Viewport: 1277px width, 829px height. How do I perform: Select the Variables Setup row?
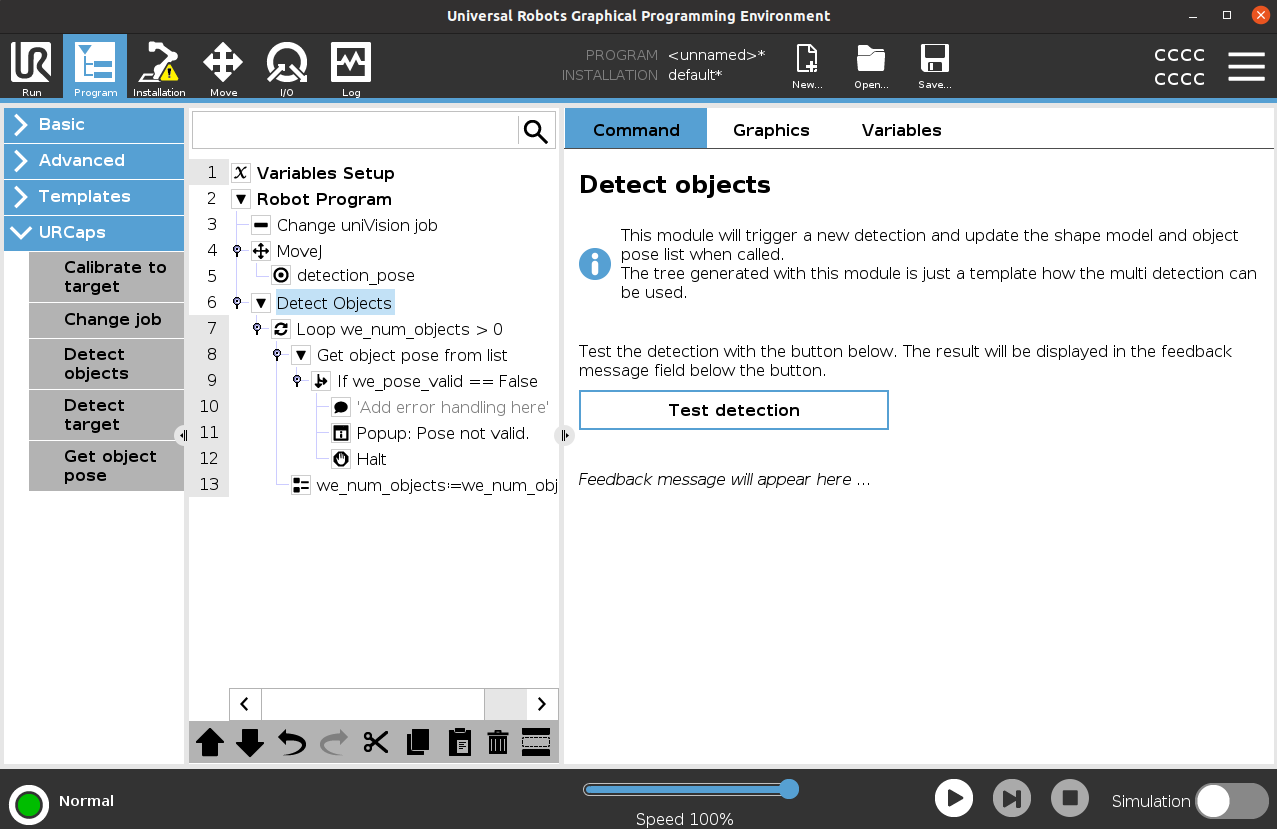coord(325,173)
